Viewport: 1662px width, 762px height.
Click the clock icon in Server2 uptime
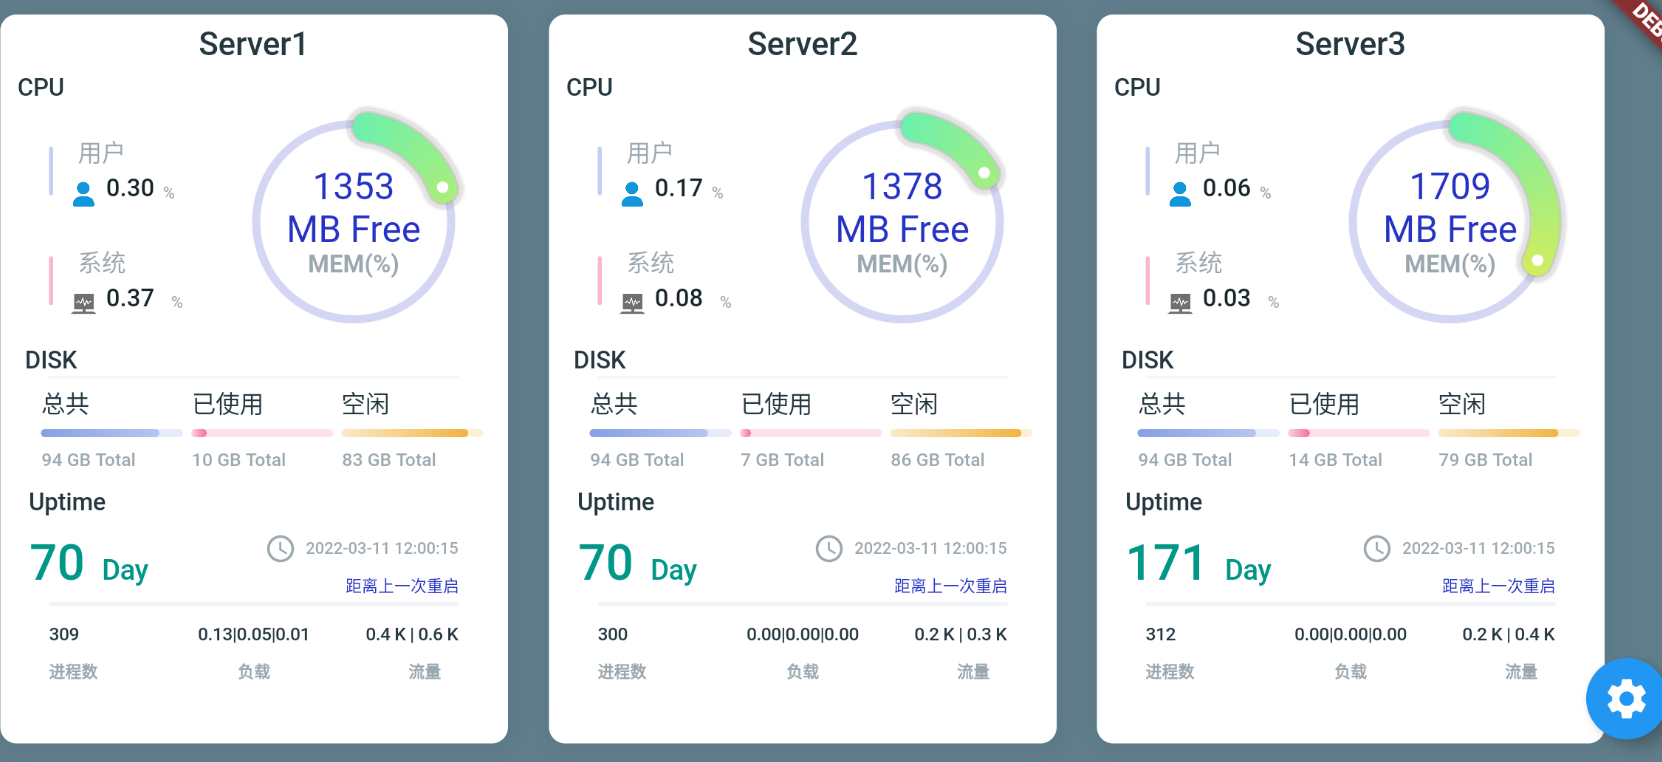coord(829,549)
